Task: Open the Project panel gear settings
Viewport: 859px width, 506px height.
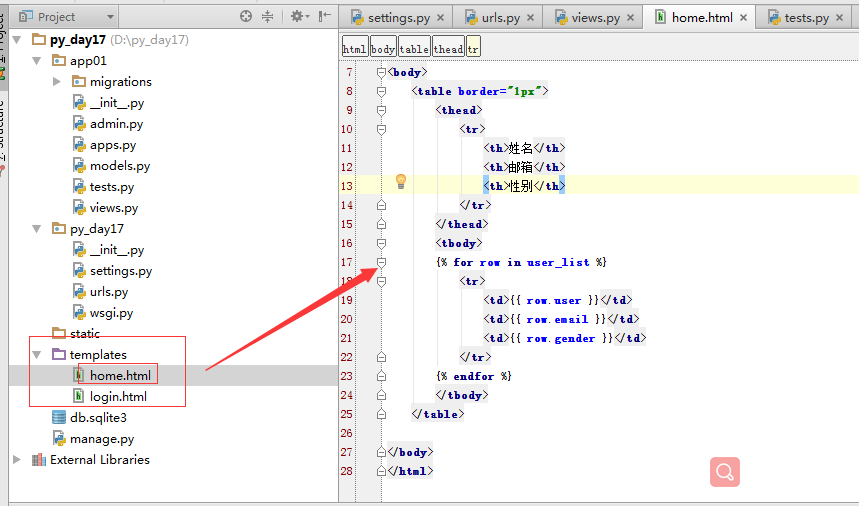Action: pyautogui.click(x=297, y=17)
